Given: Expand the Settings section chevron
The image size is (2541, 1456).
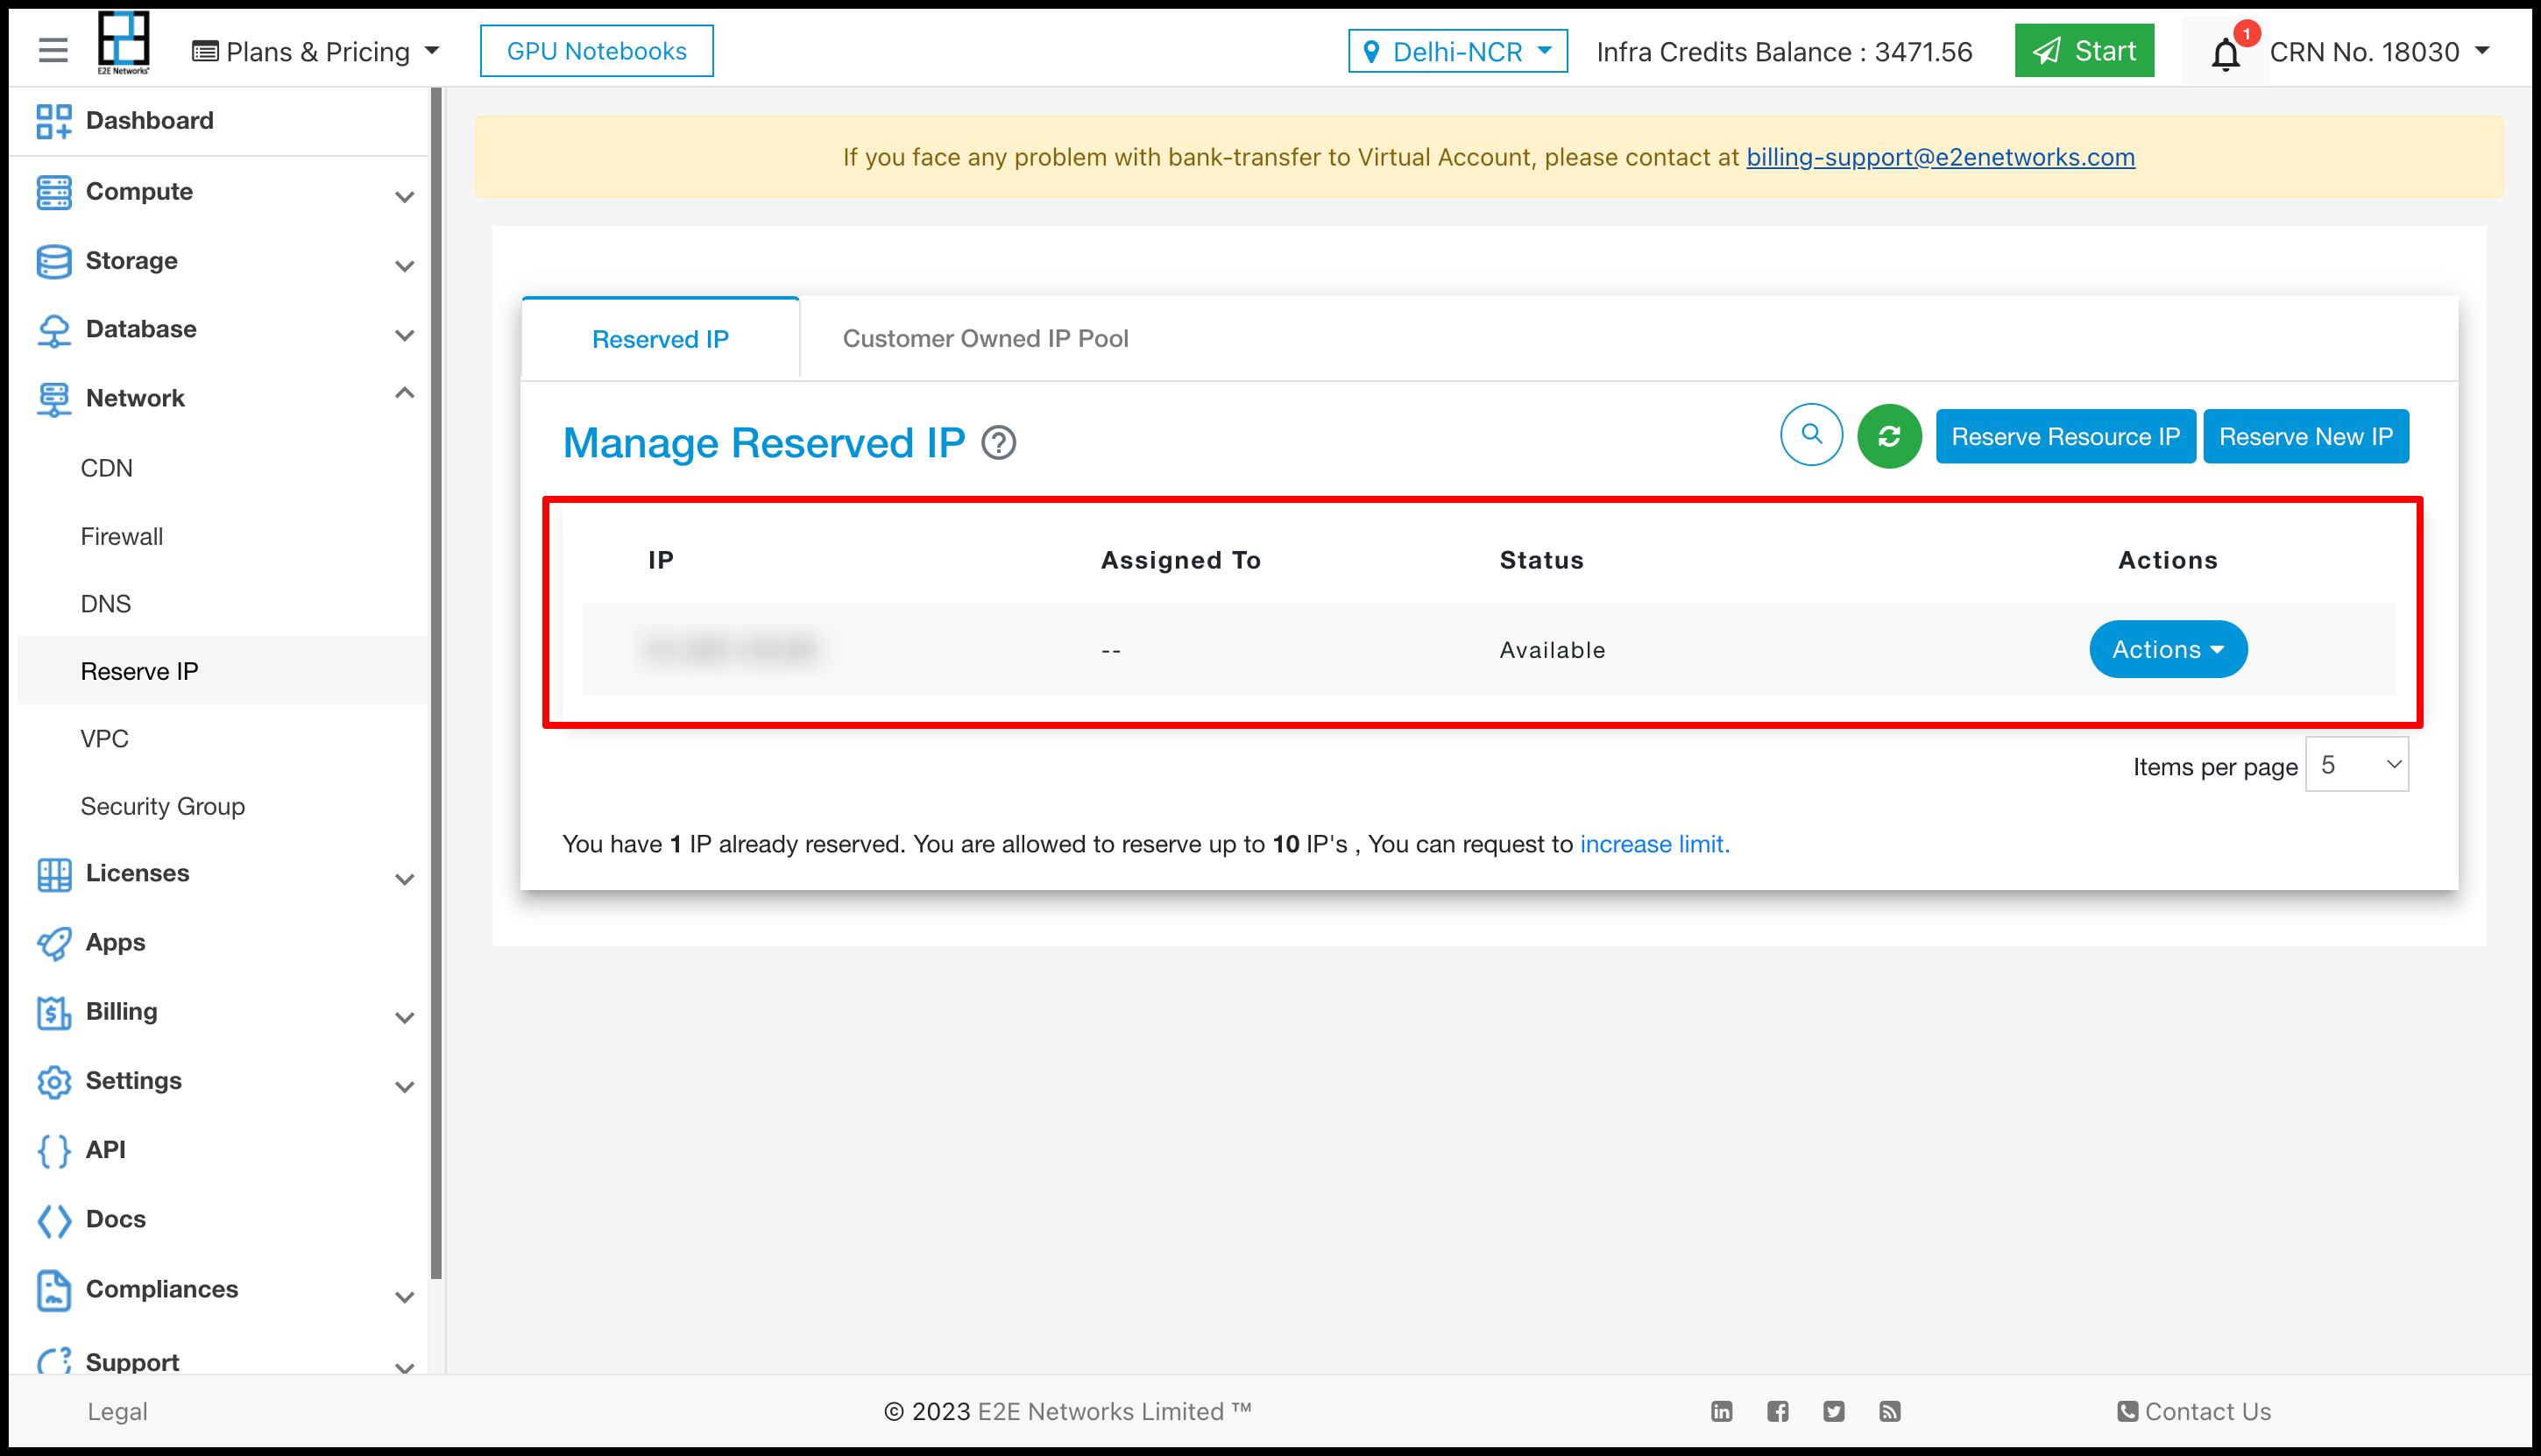Looking at the screenshot, I should (404, 1086).
